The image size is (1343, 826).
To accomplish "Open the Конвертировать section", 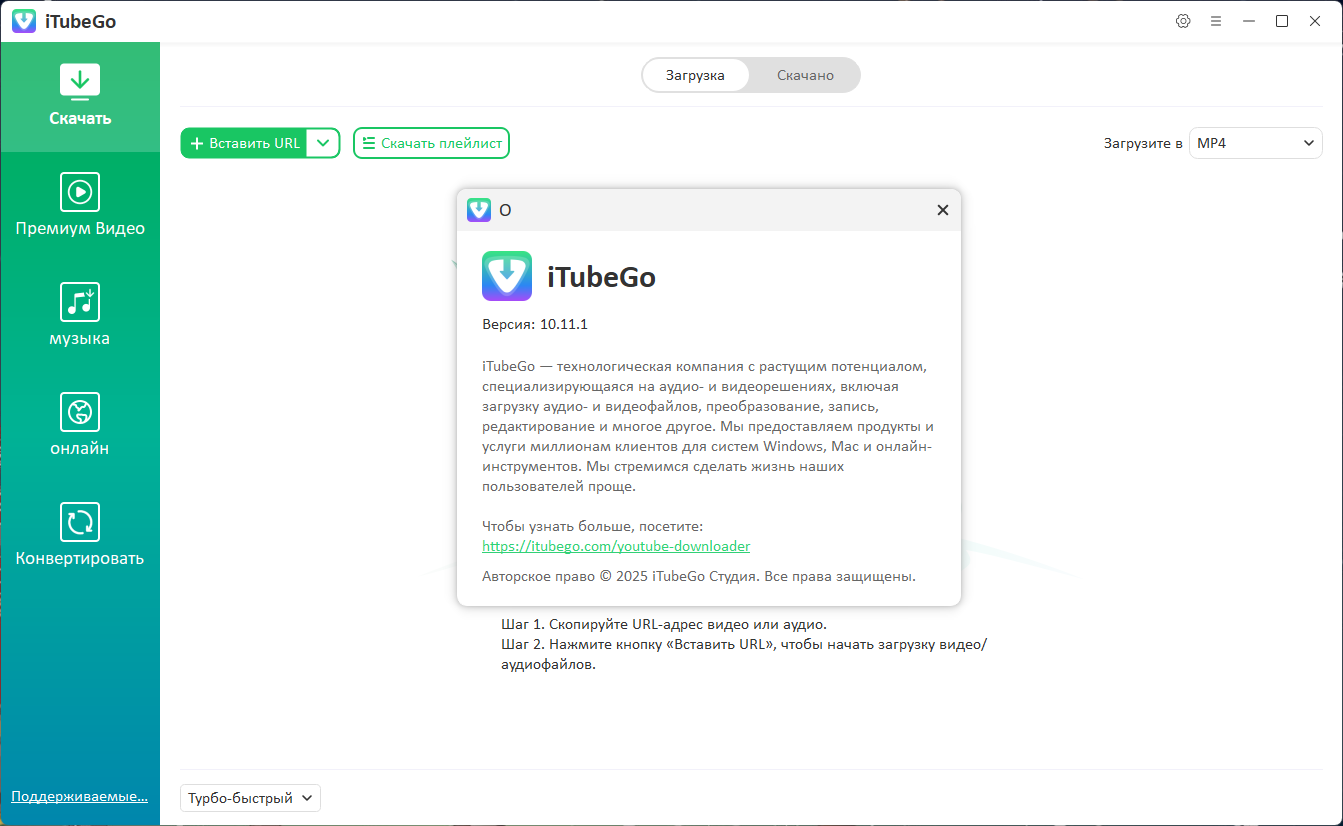I will (x=80, y=522).
